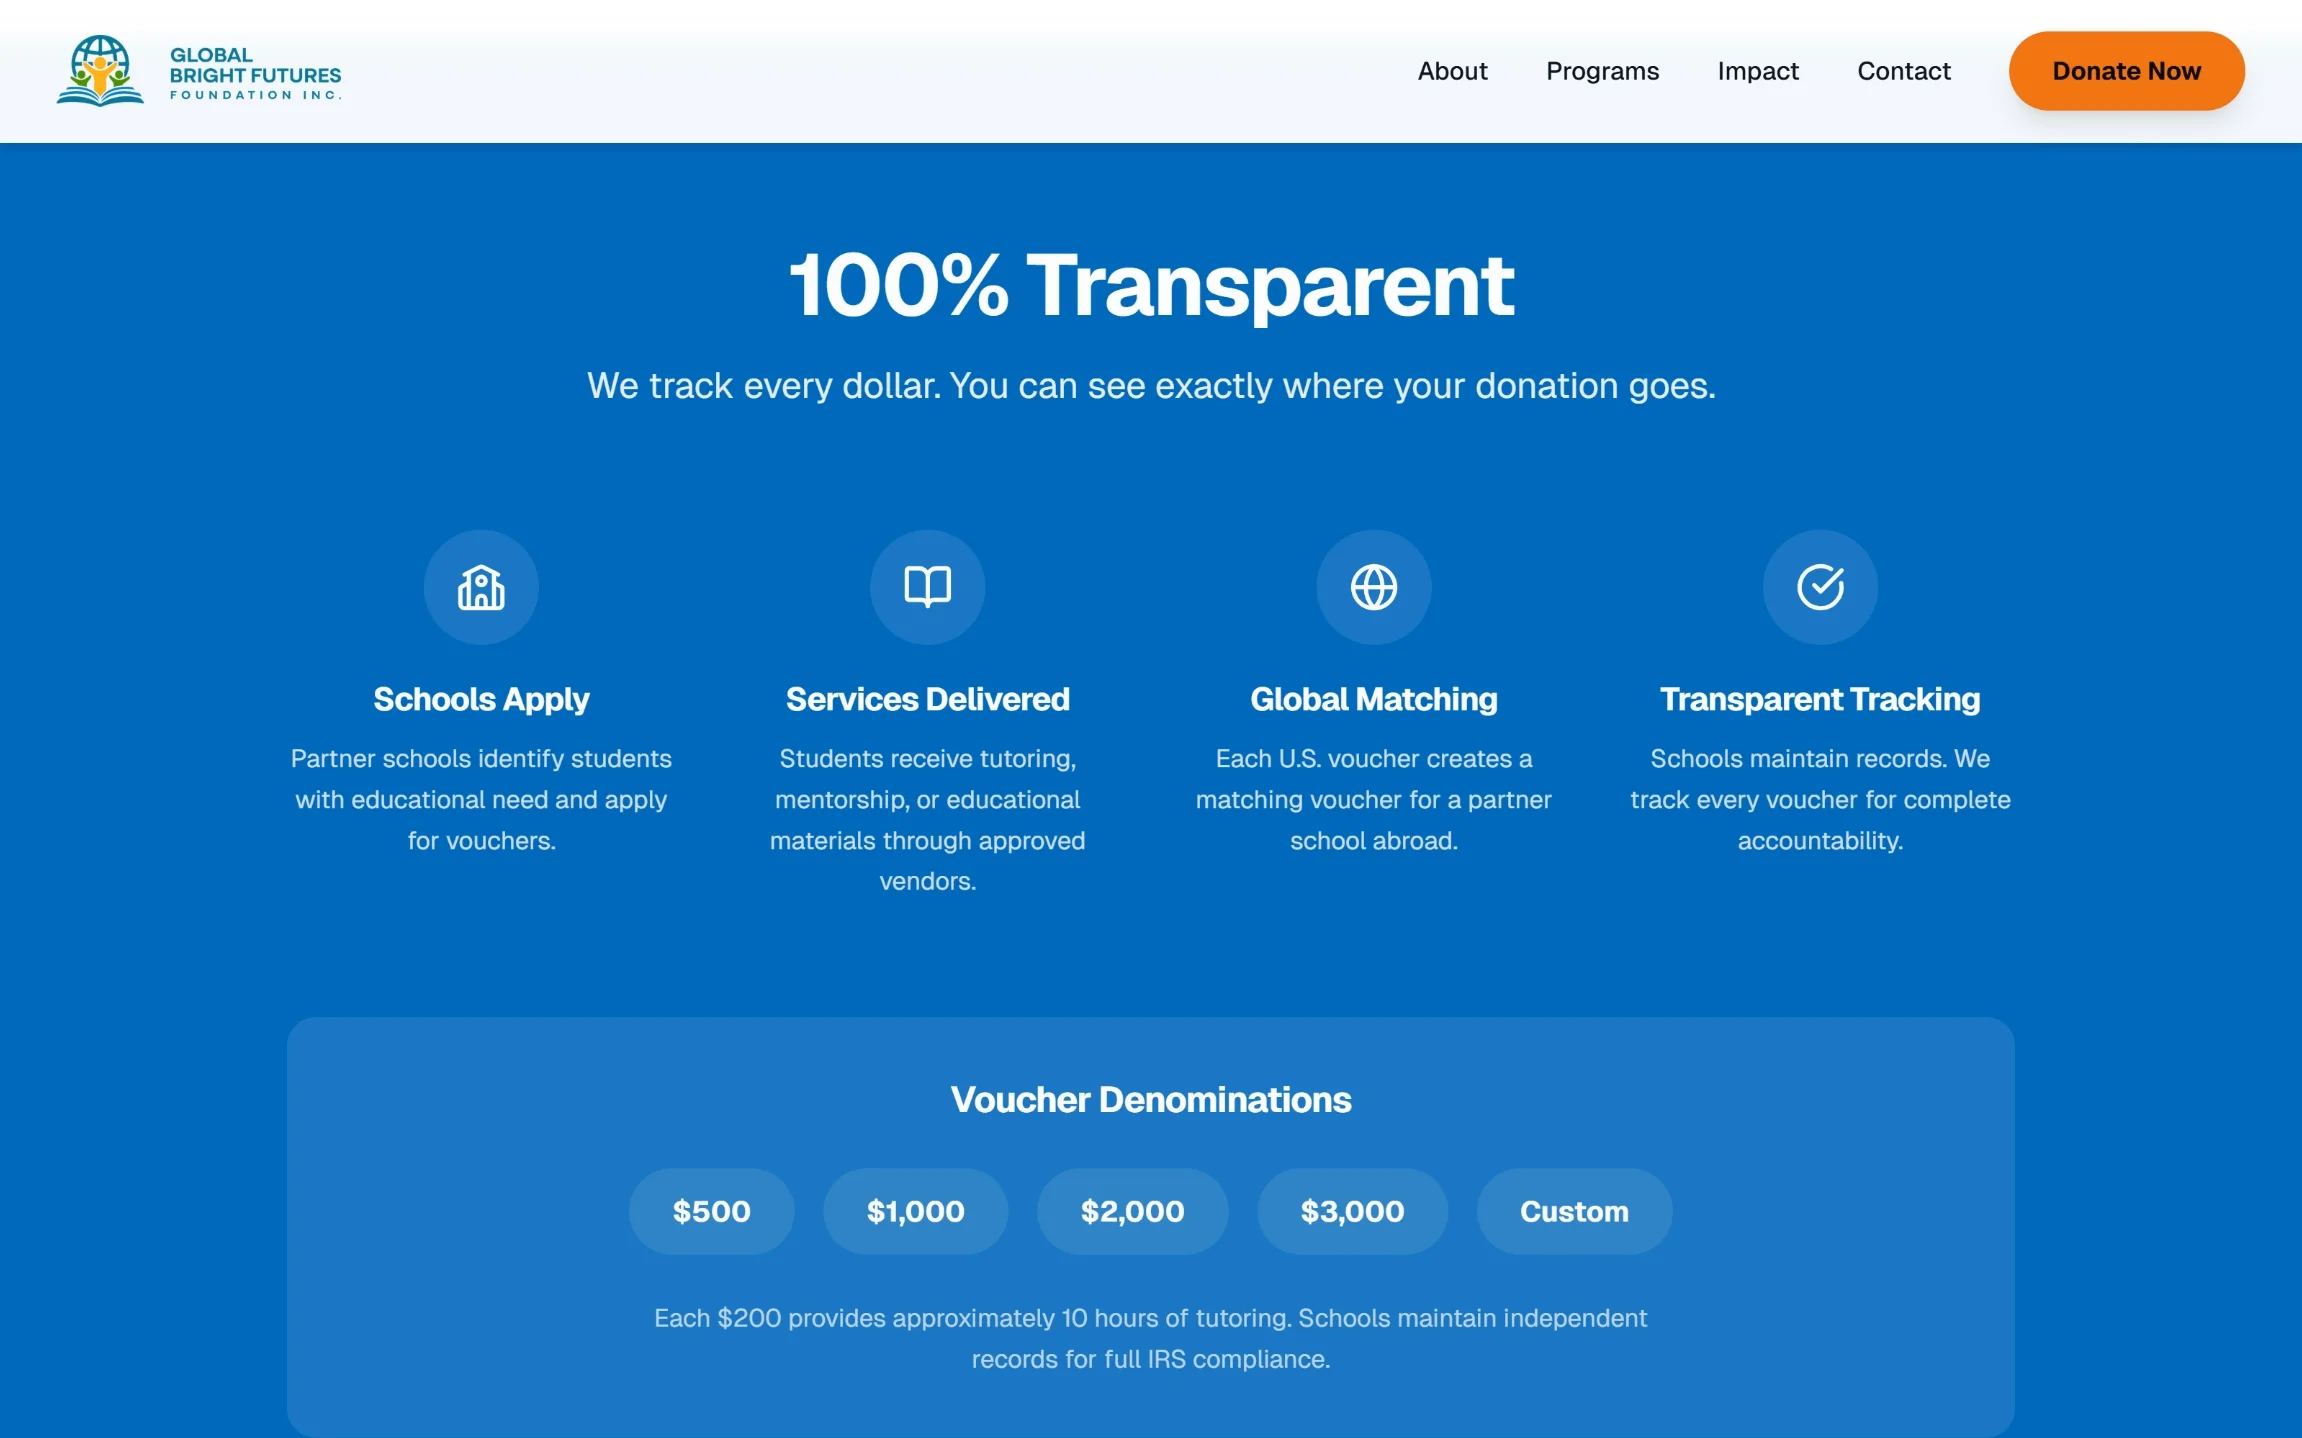The image size is (2302, 1438).
Task: Click the Schools Apply heading
Action: point(481,699)
